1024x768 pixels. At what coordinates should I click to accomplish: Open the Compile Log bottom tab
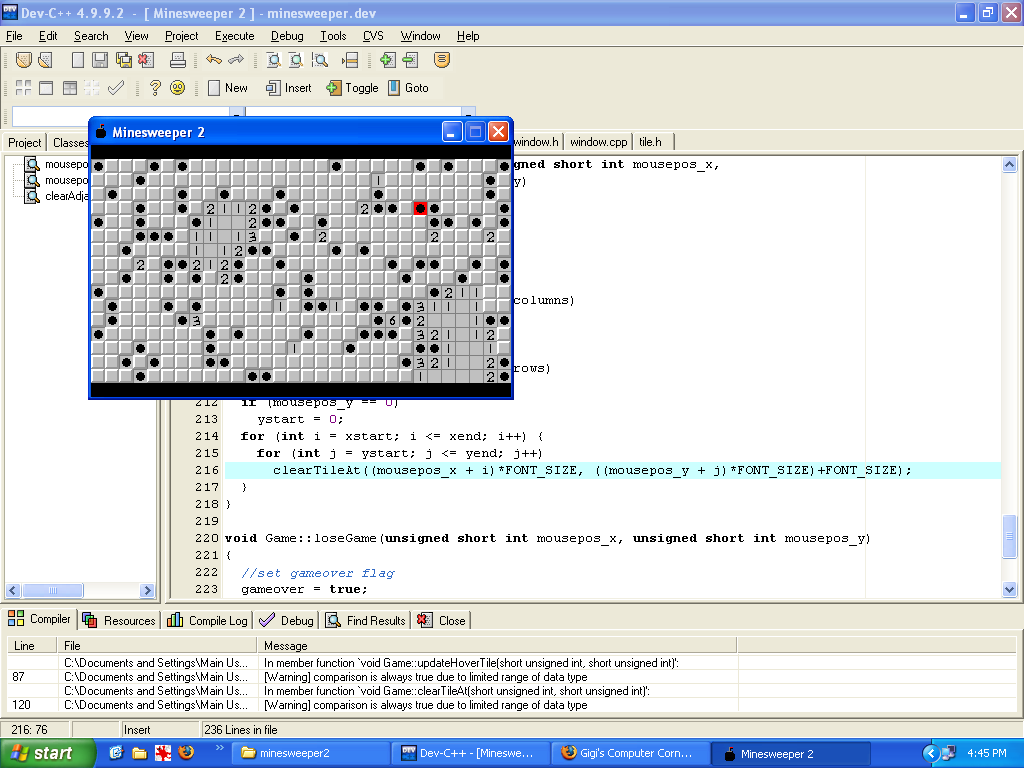(208, 620)
